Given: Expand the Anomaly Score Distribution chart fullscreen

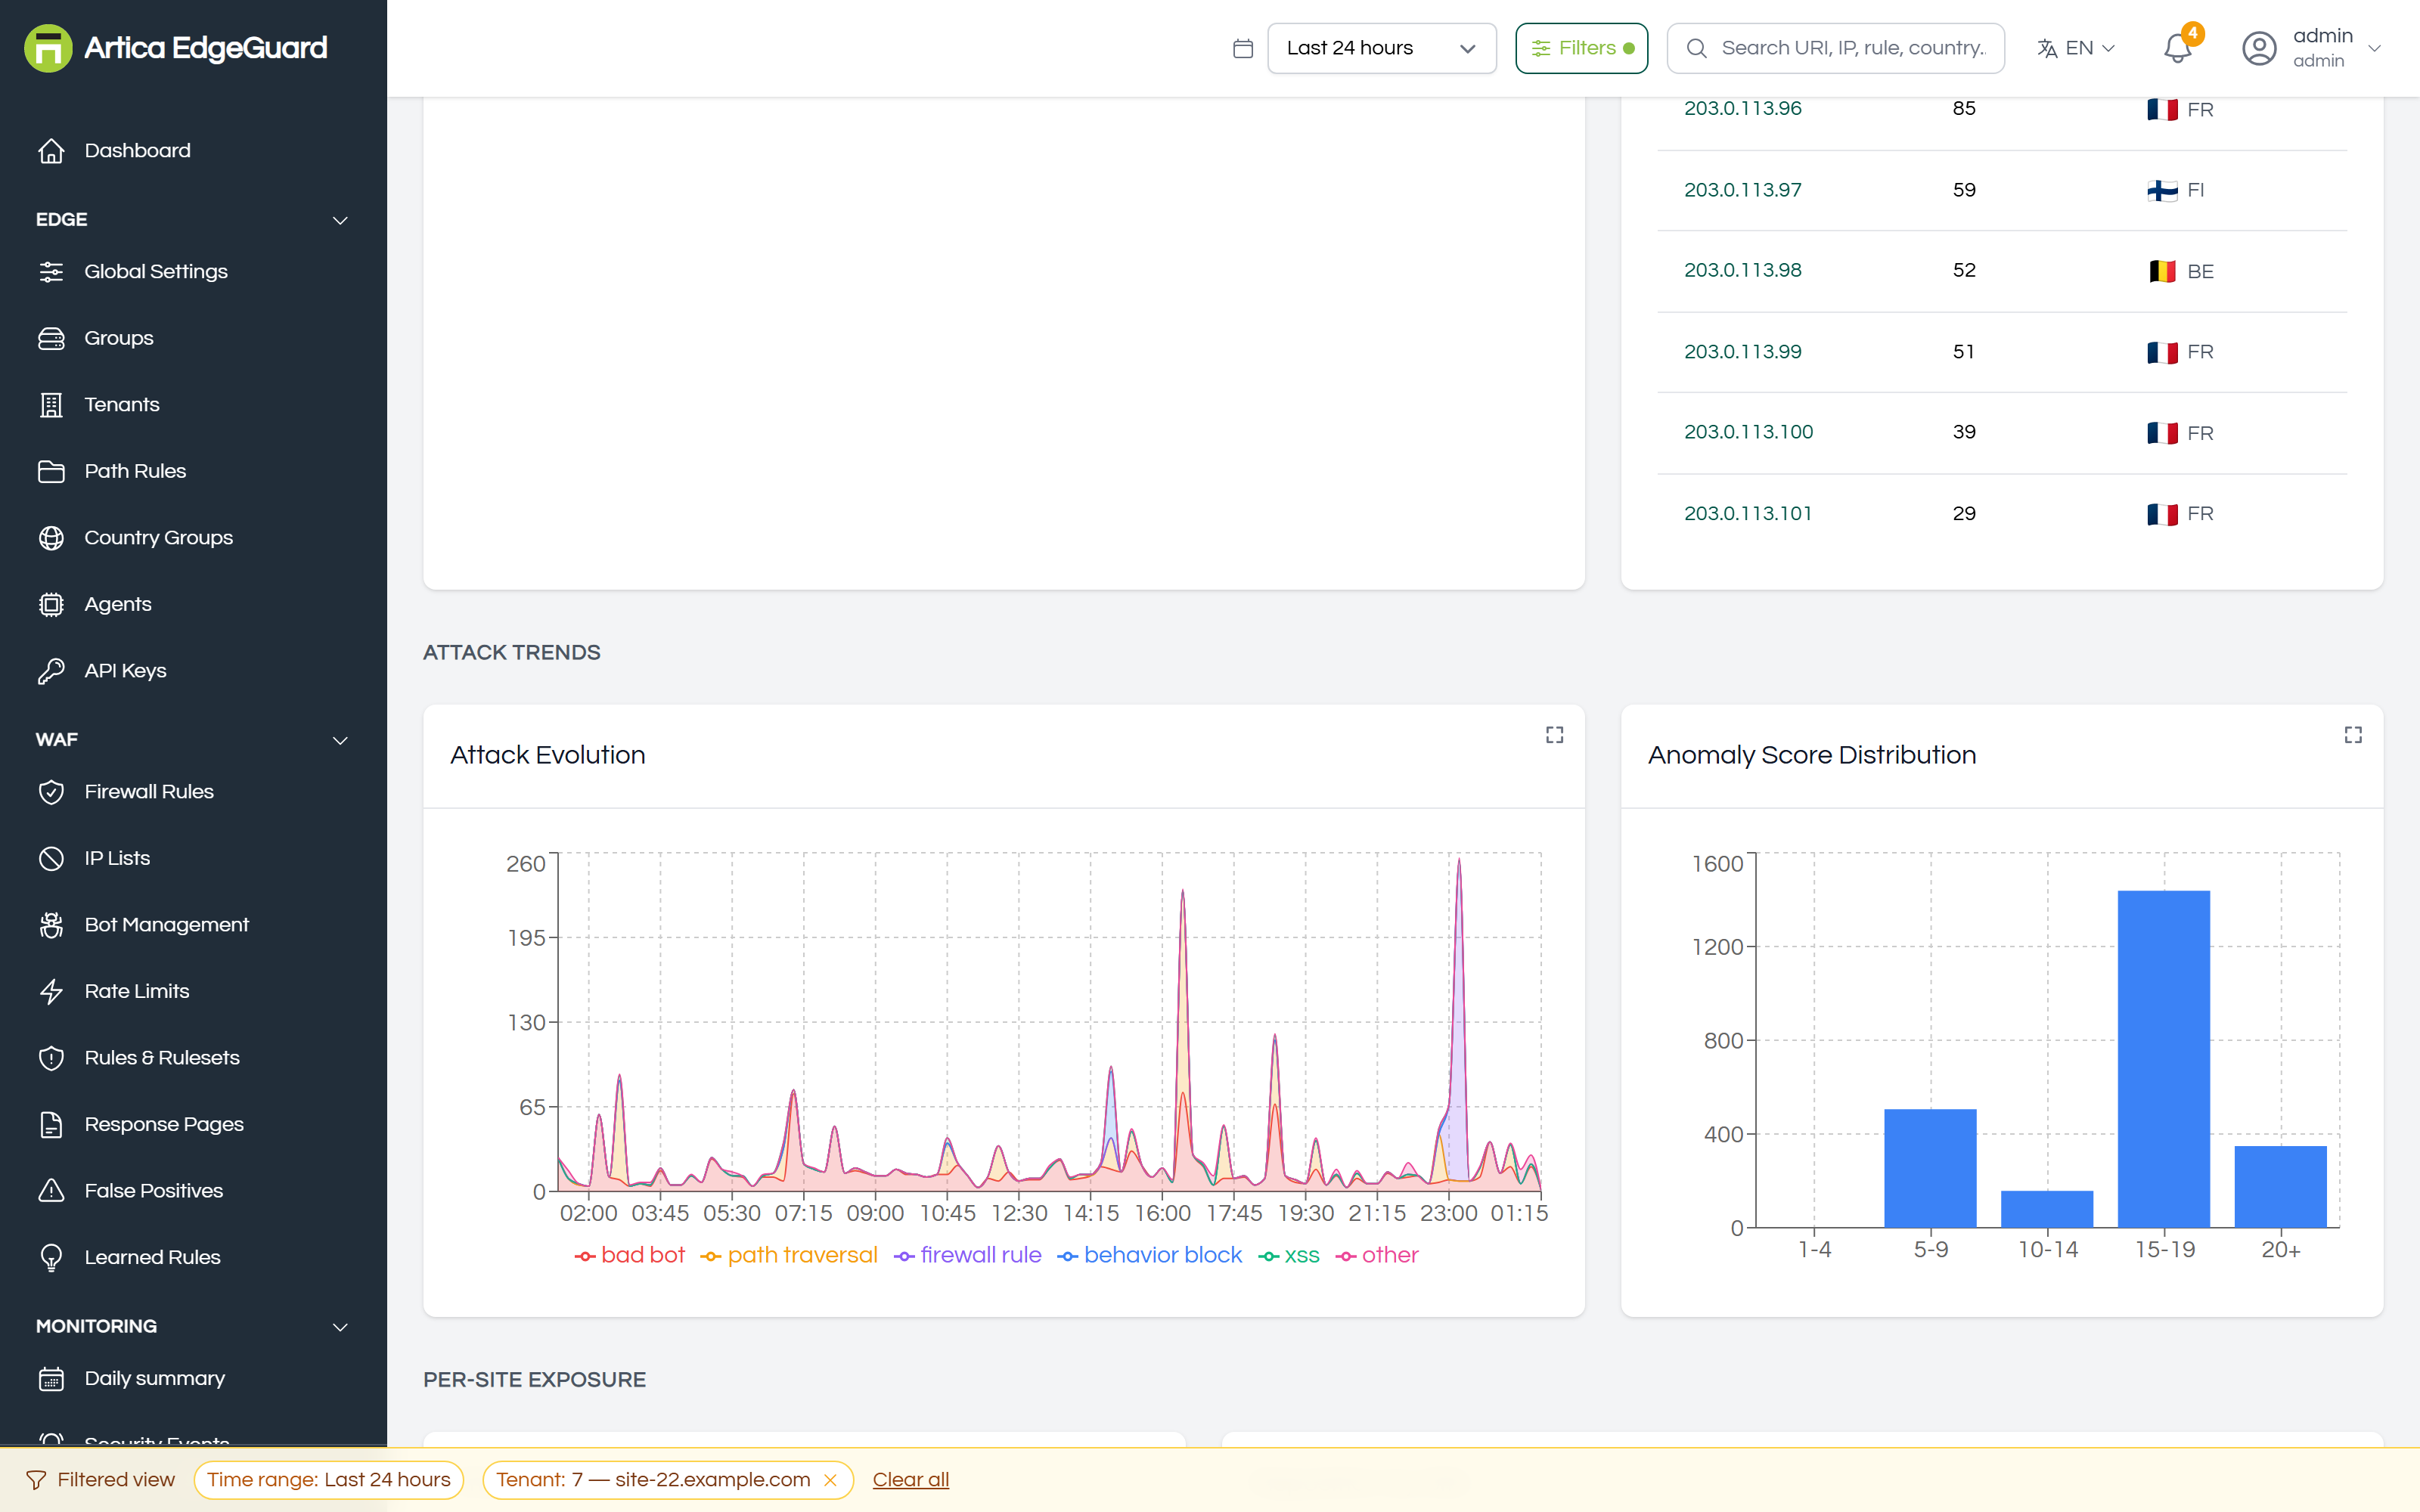Looking at the screenshot, I should [x=2353, y=735].
